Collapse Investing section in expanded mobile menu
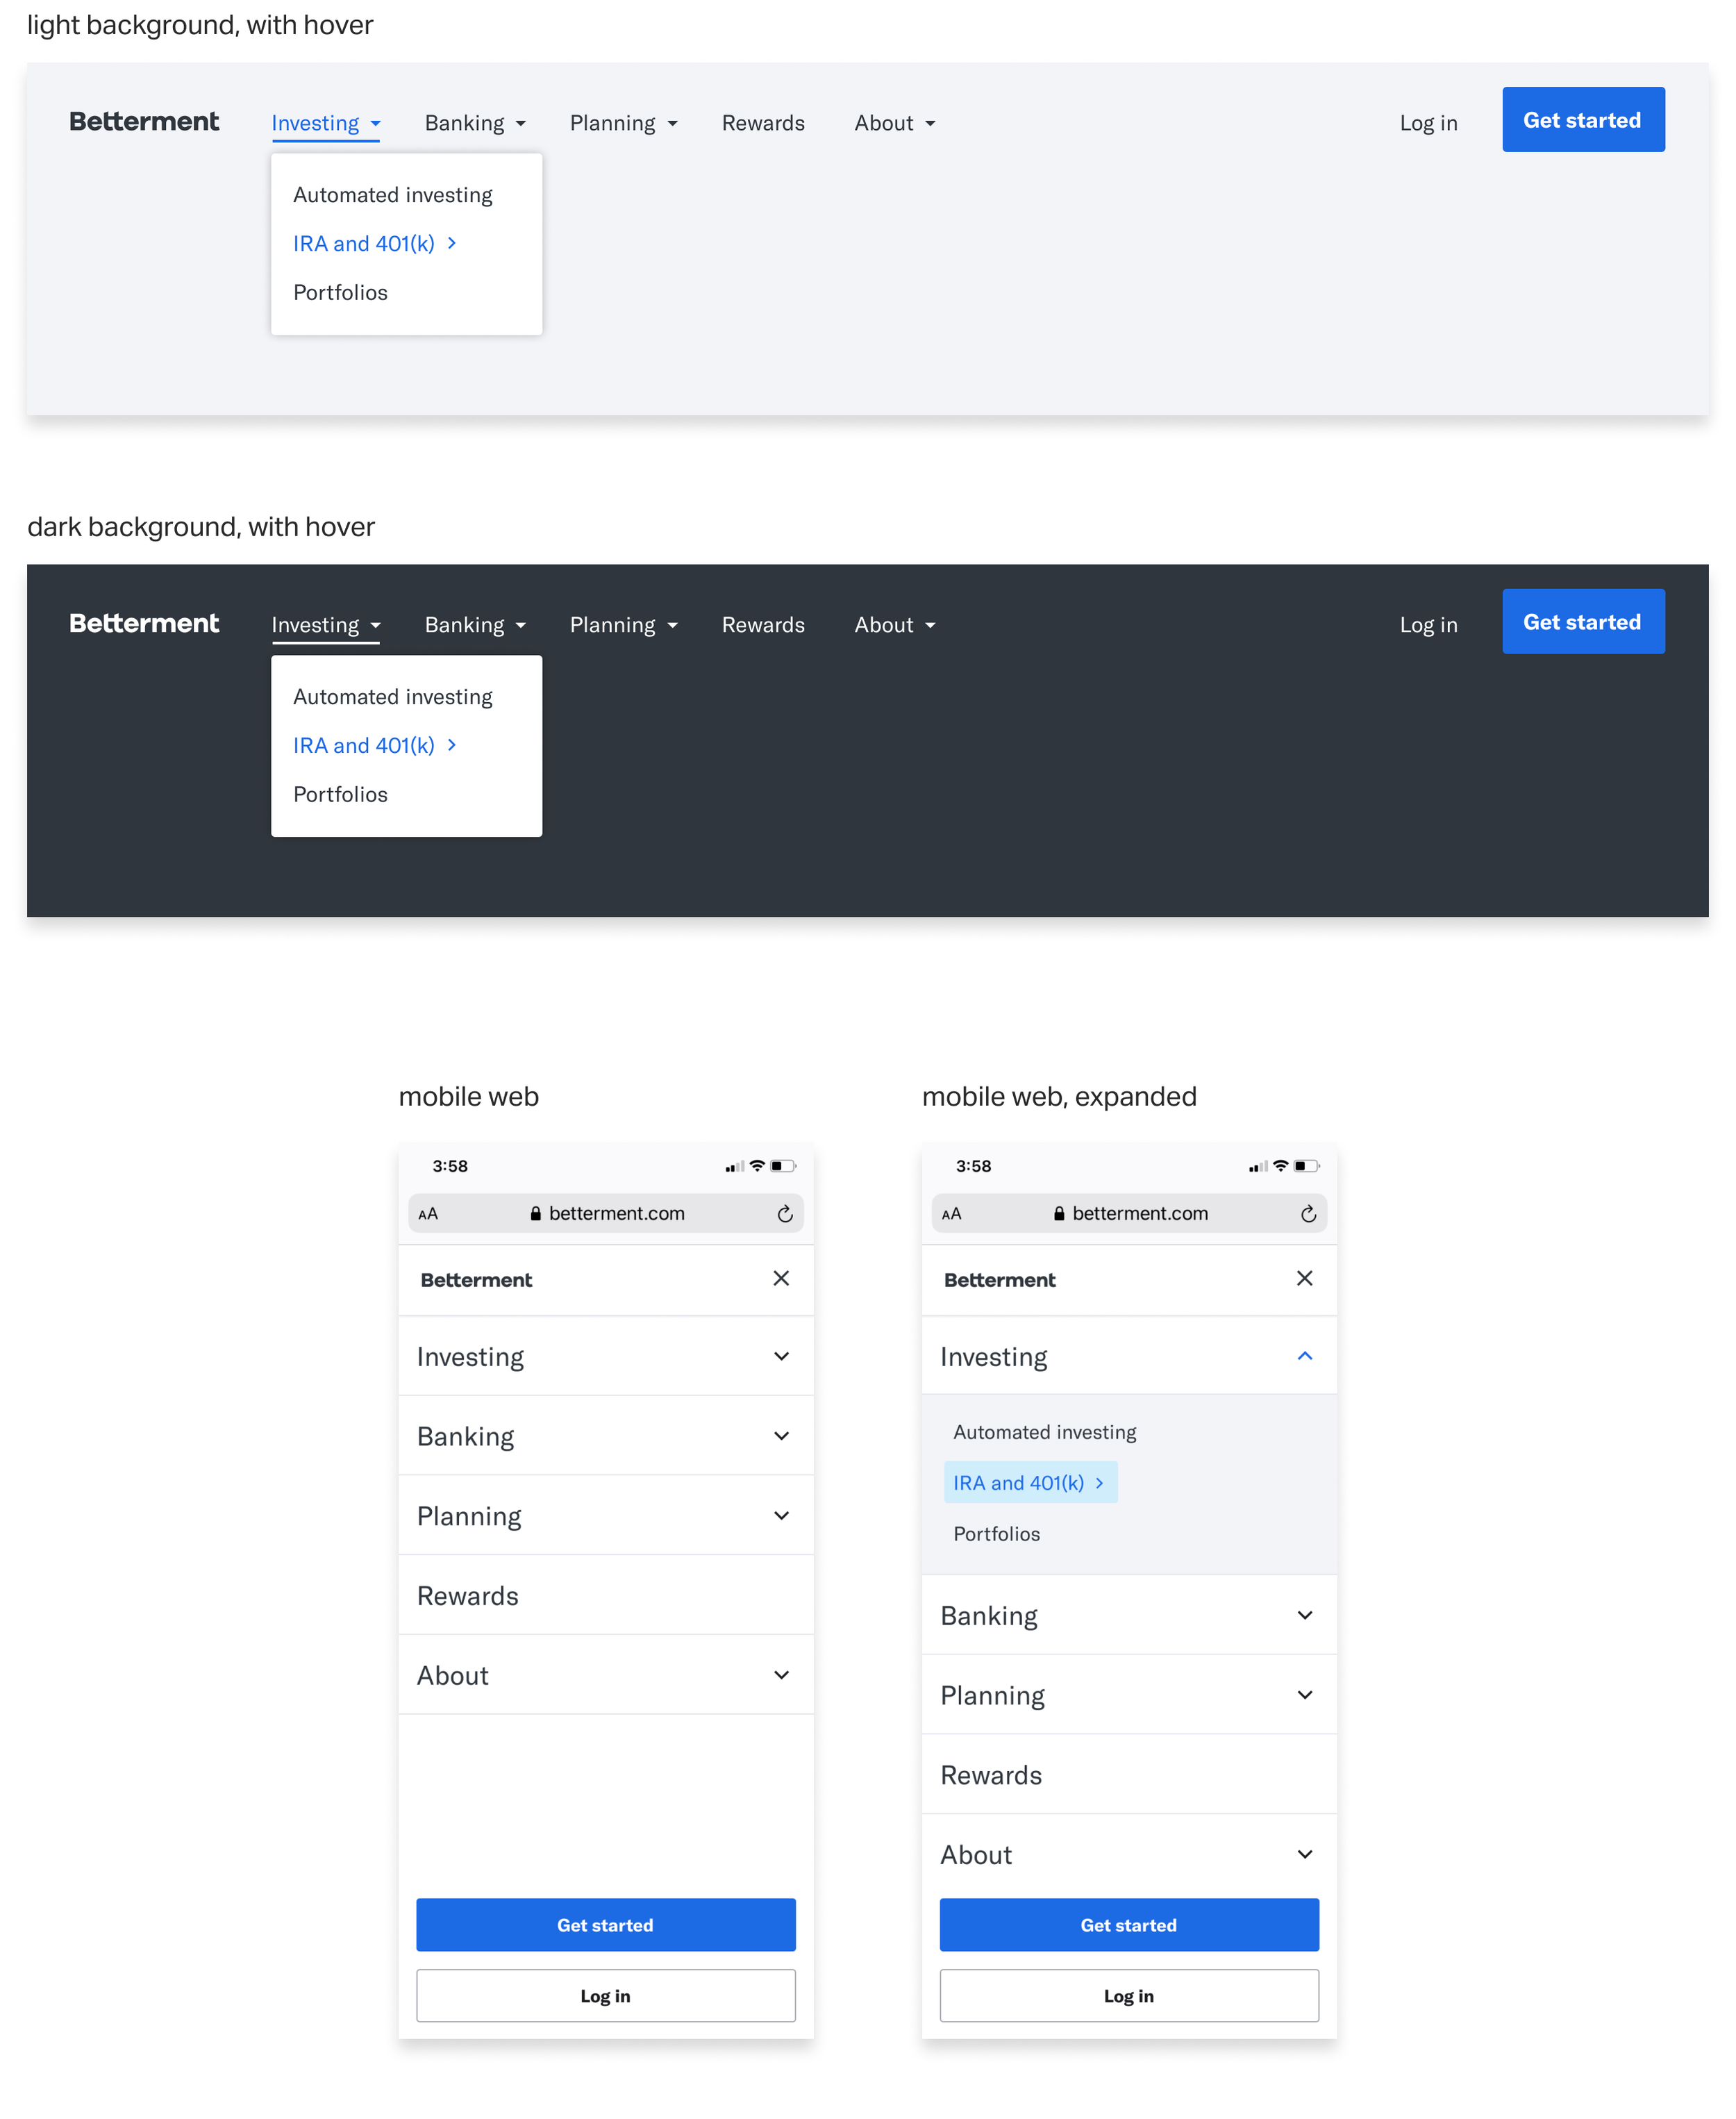Image resolution: width=1736 pixels, height=2119 pixels. coord(1304,1356)
